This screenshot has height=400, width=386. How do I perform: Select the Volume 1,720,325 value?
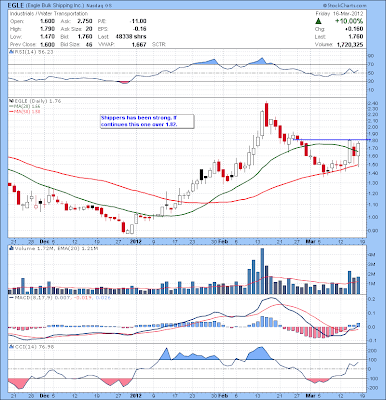click(350, 44)
